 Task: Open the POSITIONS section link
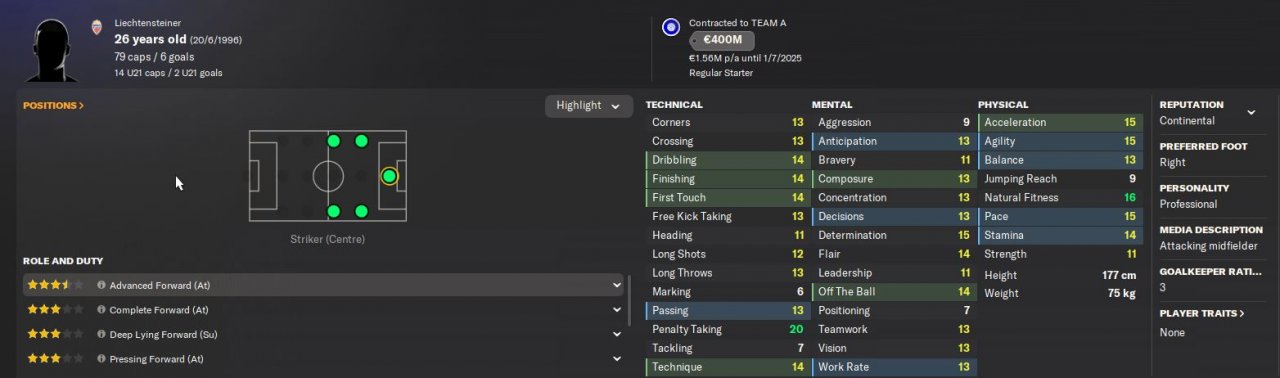53,105
